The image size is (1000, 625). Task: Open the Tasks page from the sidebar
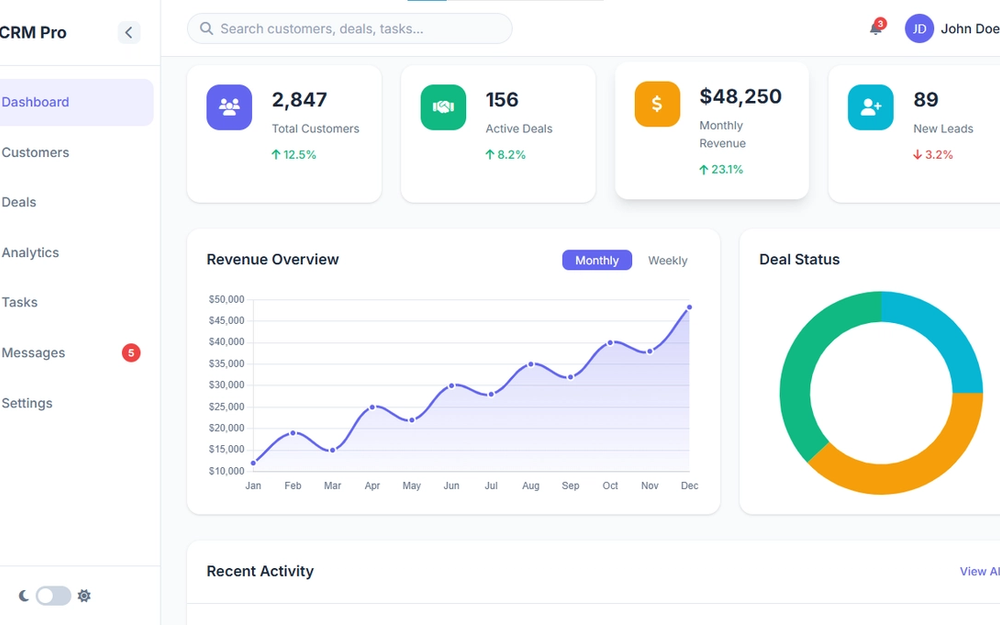pos(19,302)
